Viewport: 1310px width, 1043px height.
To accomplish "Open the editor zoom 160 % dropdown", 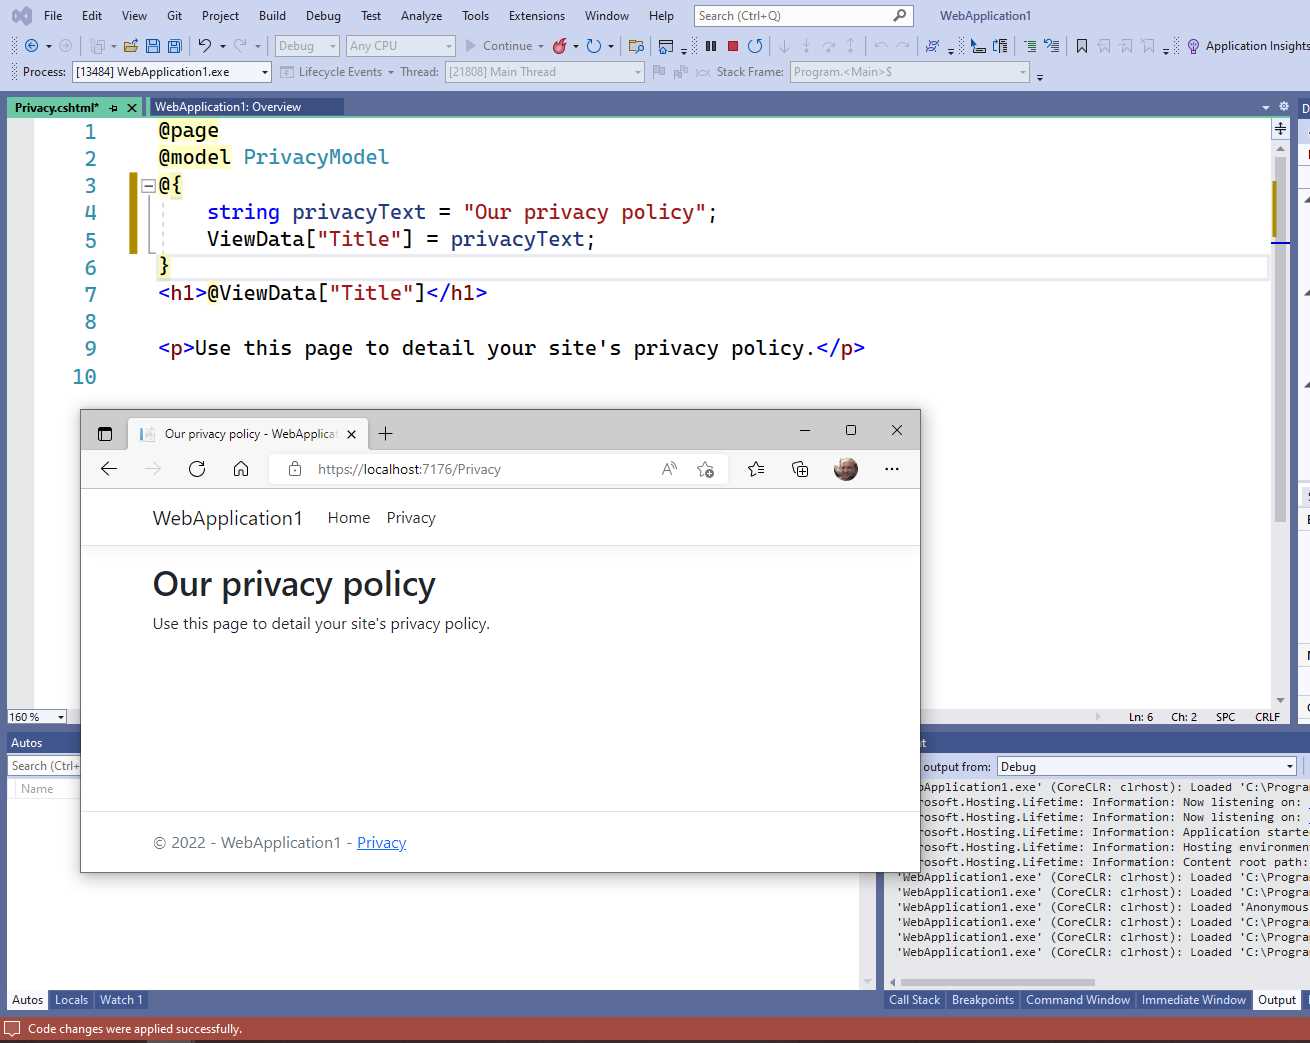I will coord(61,717).
